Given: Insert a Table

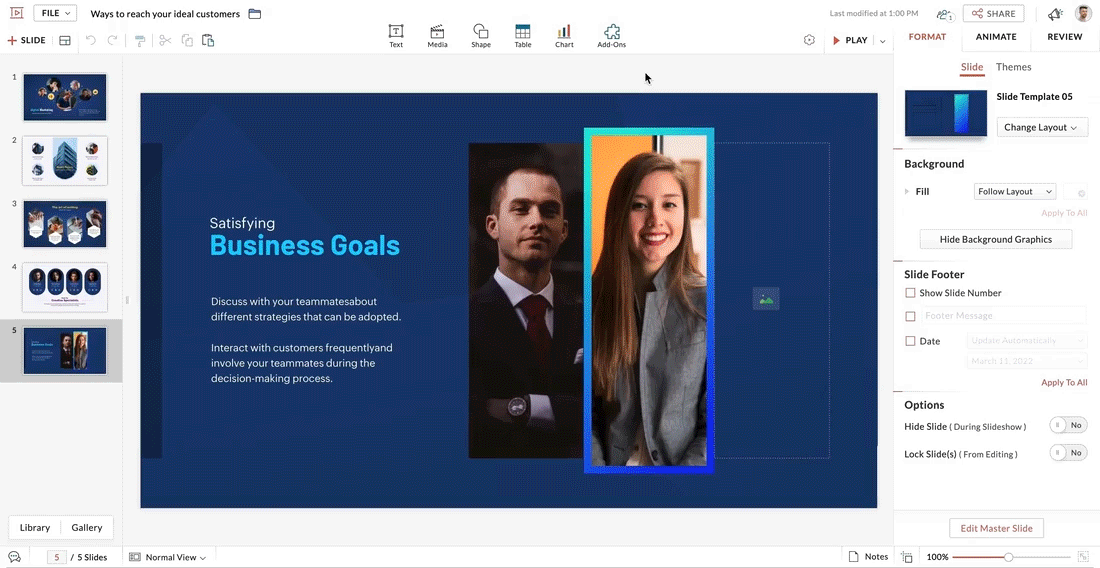Looking at the screenshot, I should click(523, 36).
